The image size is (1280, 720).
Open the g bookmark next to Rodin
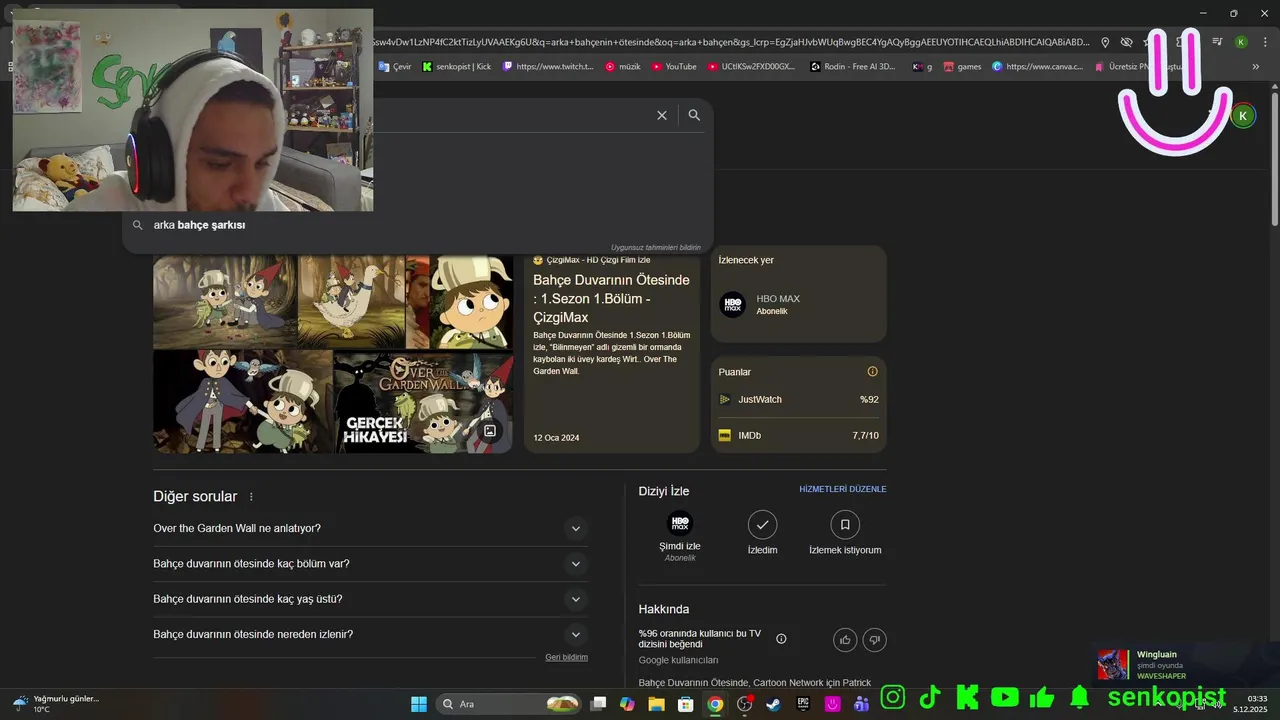pyautogui.click(x=921, y=67)
